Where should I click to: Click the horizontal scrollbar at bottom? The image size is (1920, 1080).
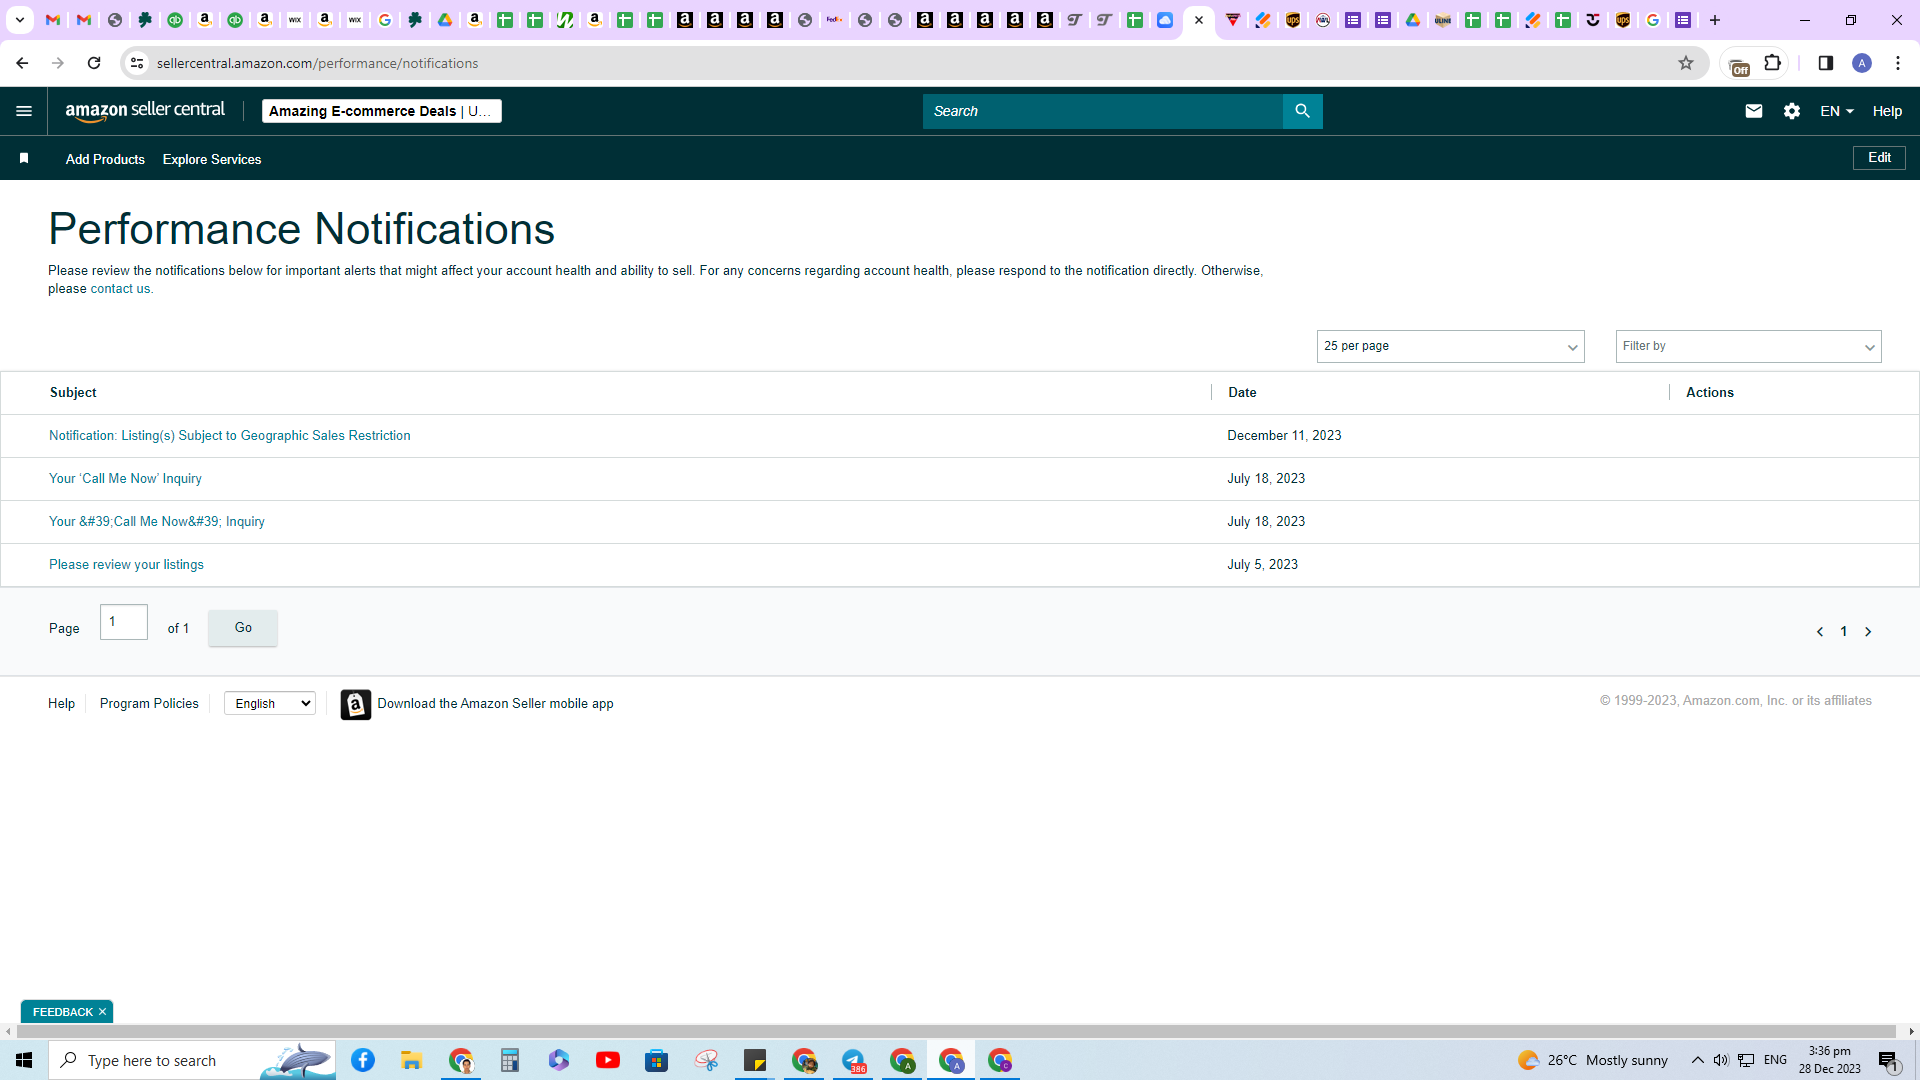pos(955,1031)
